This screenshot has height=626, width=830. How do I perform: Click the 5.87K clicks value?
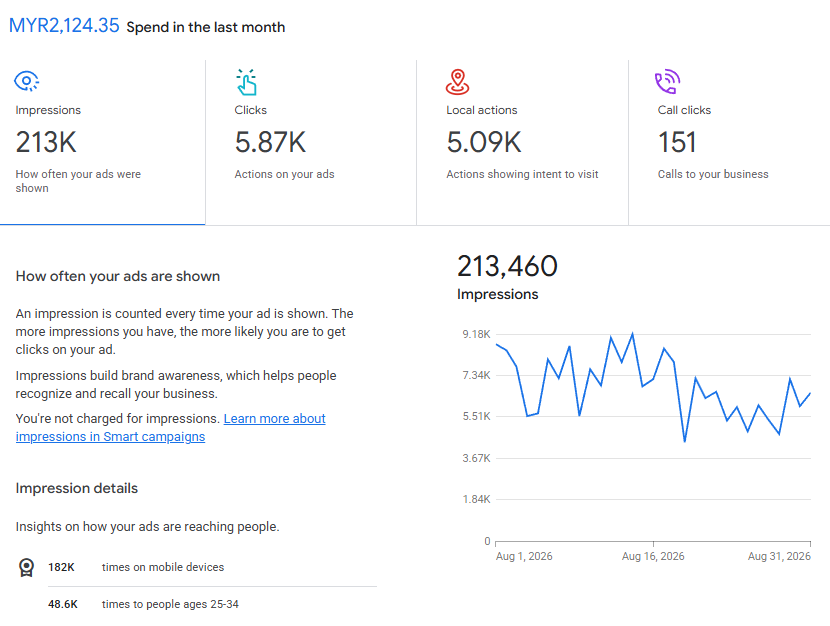point(270,142)
